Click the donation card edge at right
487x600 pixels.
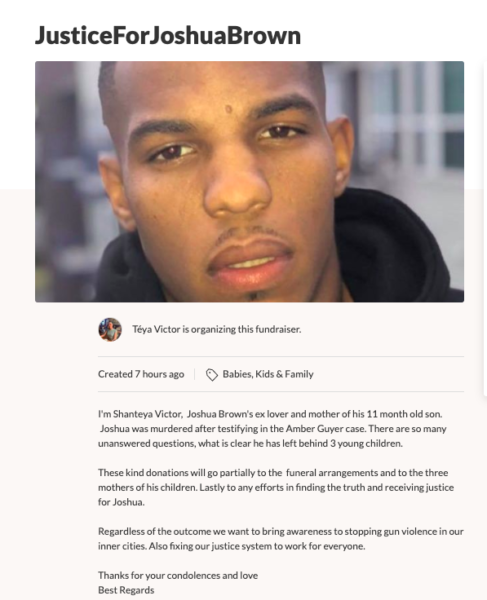pyautogui.click(x=485, y=230)
